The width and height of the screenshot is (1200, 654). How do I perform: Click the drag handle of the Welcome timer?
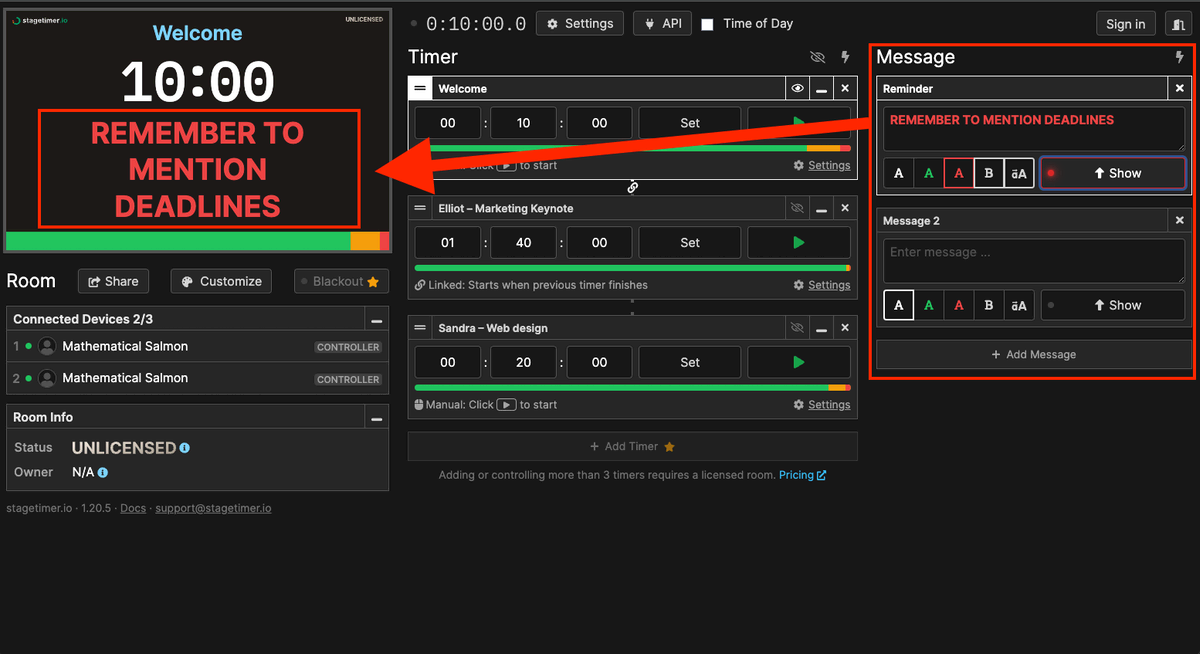click(420, 88)
